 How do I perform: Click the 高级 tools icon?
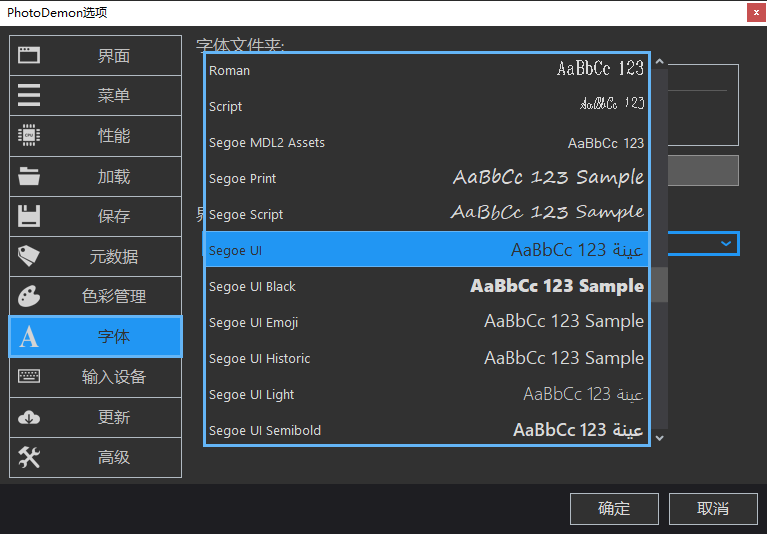[x=29, y=457]
